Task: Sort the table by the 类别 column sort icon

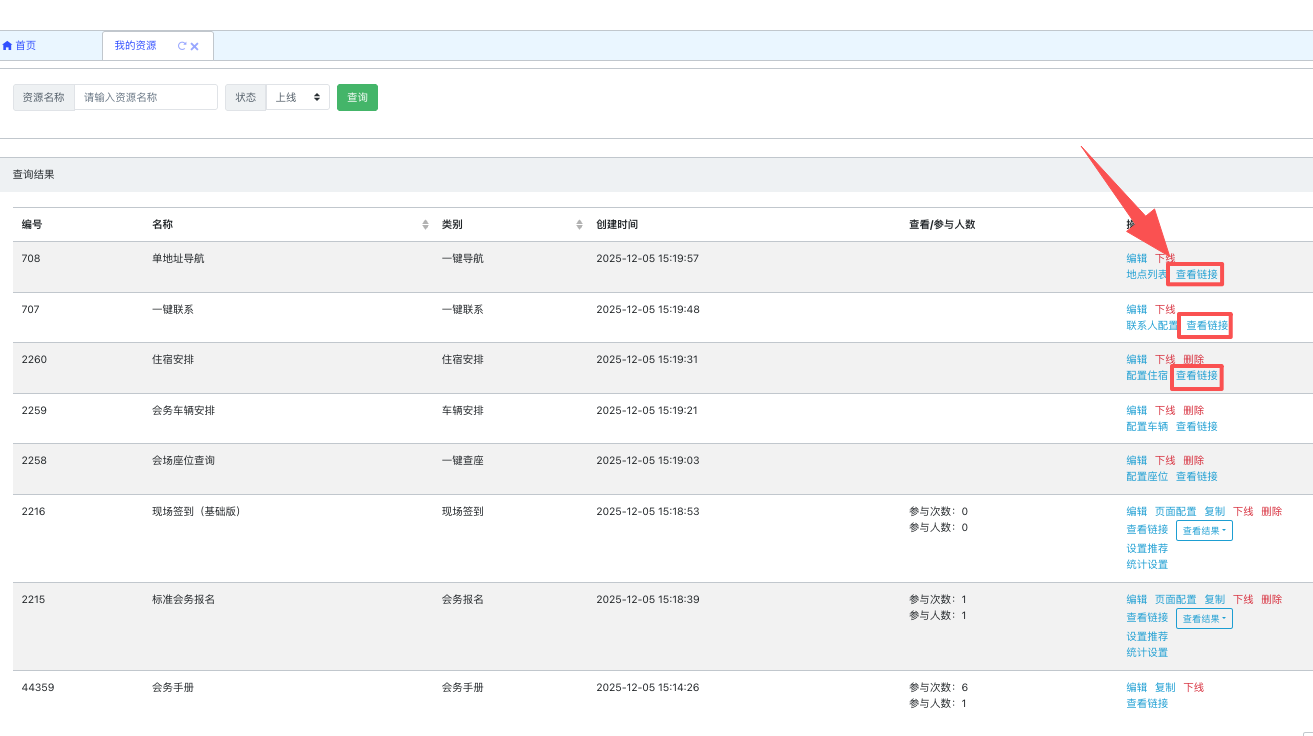Action: (579, 225)
